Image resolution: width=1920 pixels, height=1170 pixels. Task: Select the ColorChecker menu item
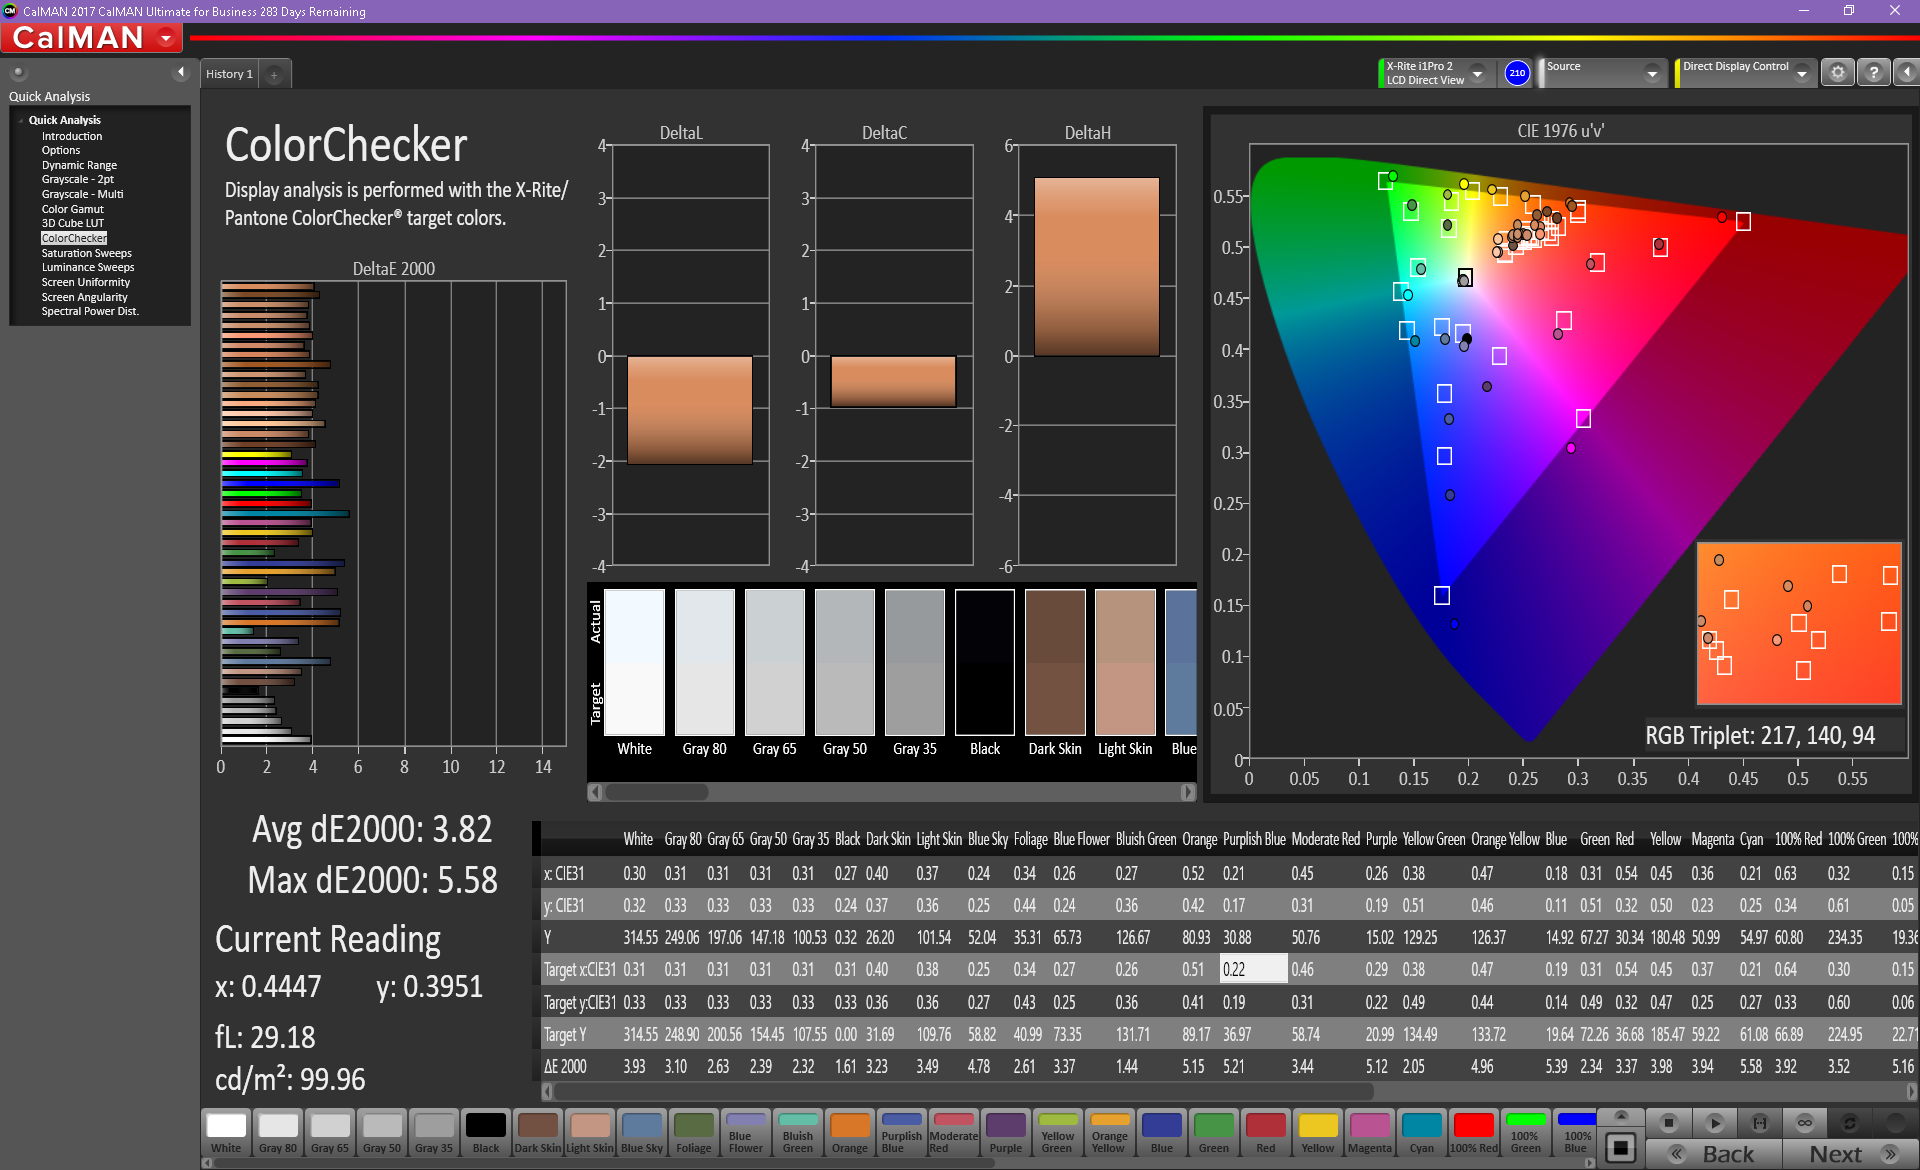73,239
